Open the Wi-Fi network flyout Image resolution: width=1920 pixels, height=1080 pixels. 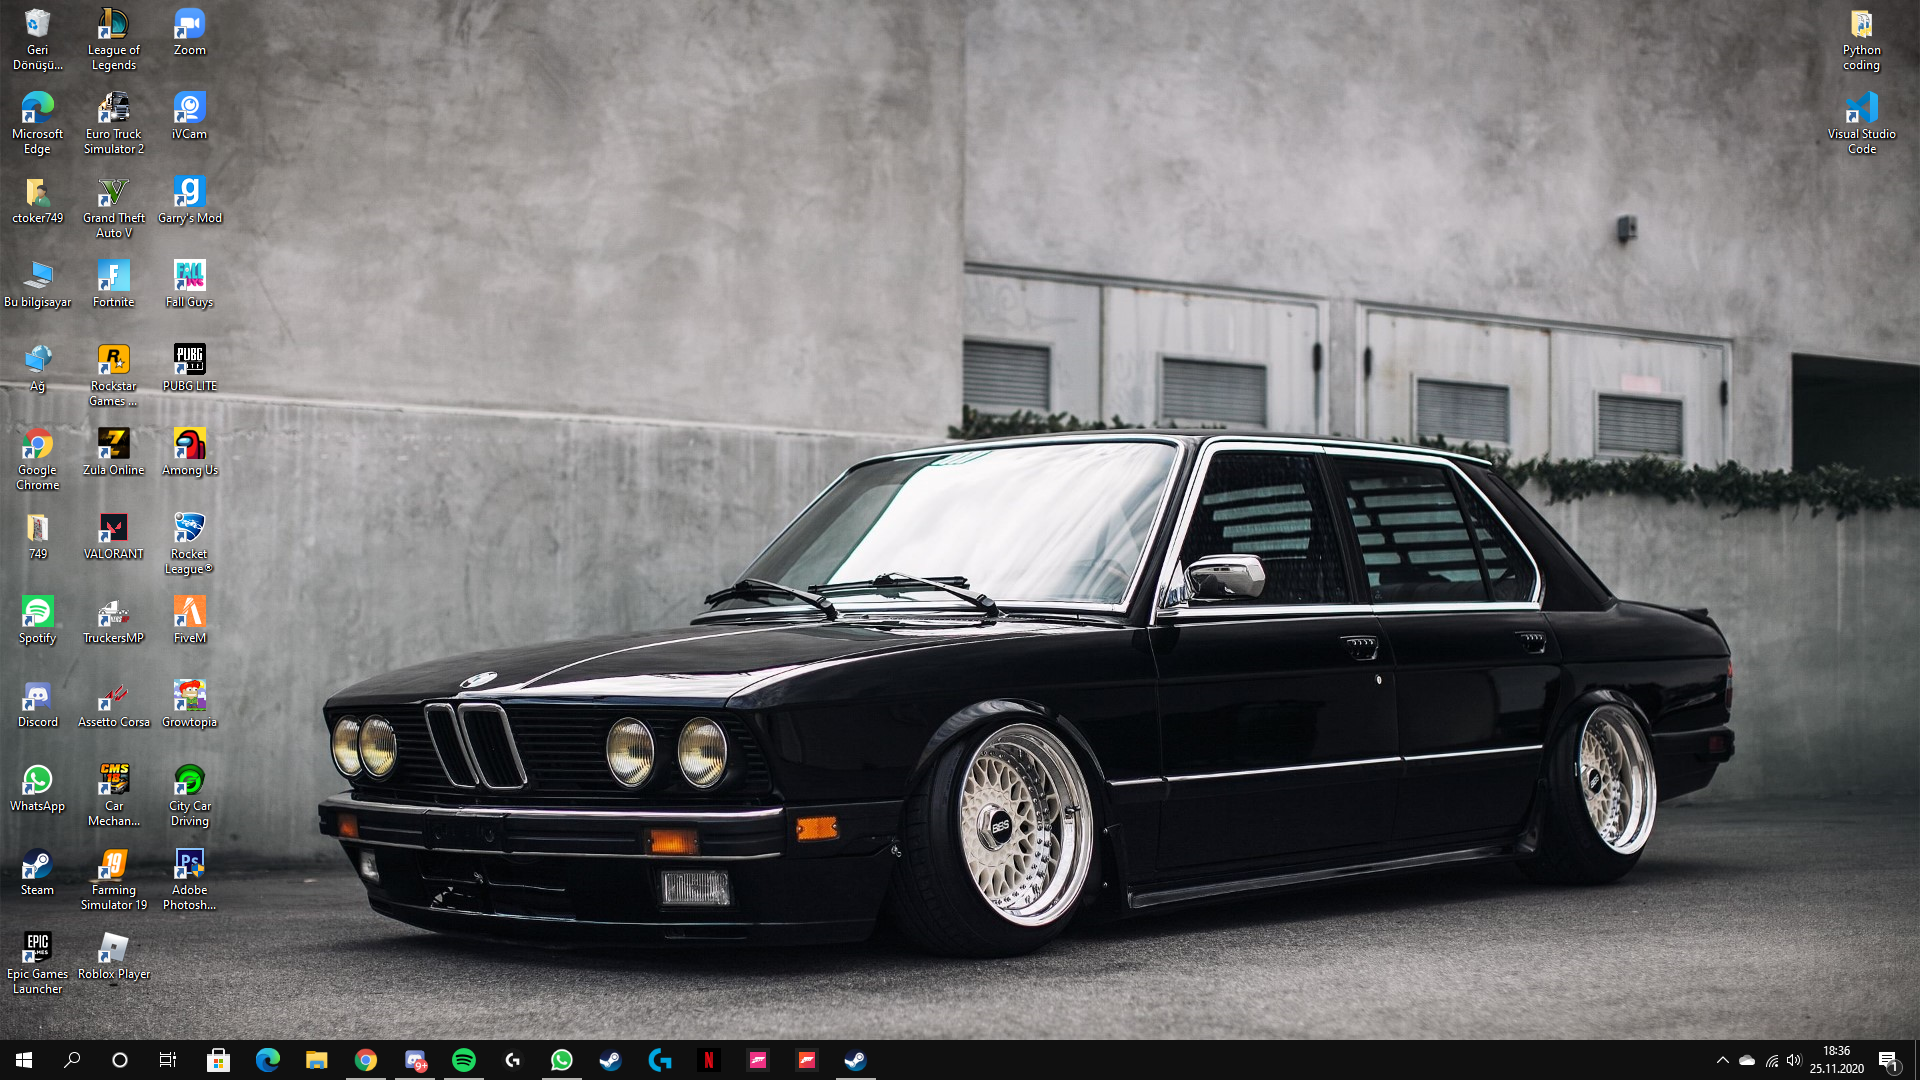(1771, 1060)
